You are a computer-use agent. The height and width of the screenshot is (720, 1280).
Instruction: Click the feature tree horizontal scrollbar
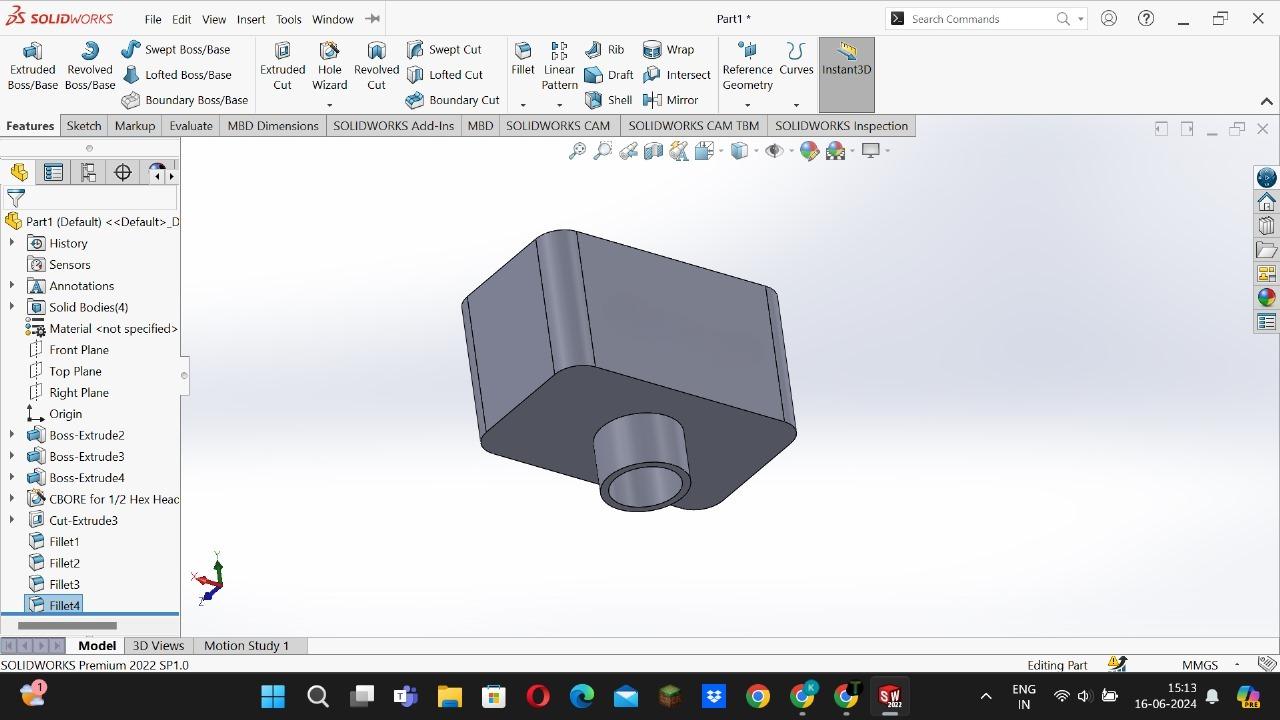point(67,626)
